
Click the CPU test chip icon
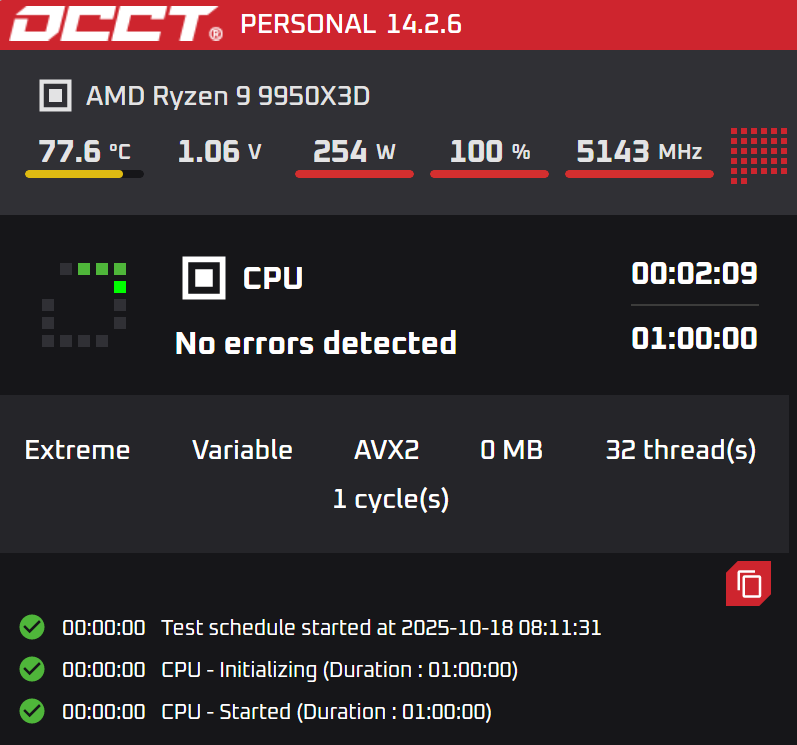(x=204, y=277)
